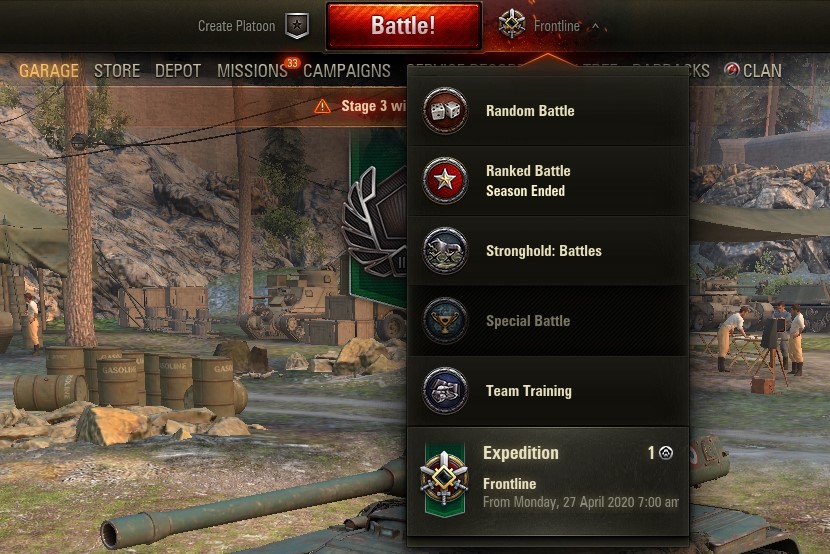Click the Team Training icon
This screenshot has width=830, height=554.
click(445, 390)
